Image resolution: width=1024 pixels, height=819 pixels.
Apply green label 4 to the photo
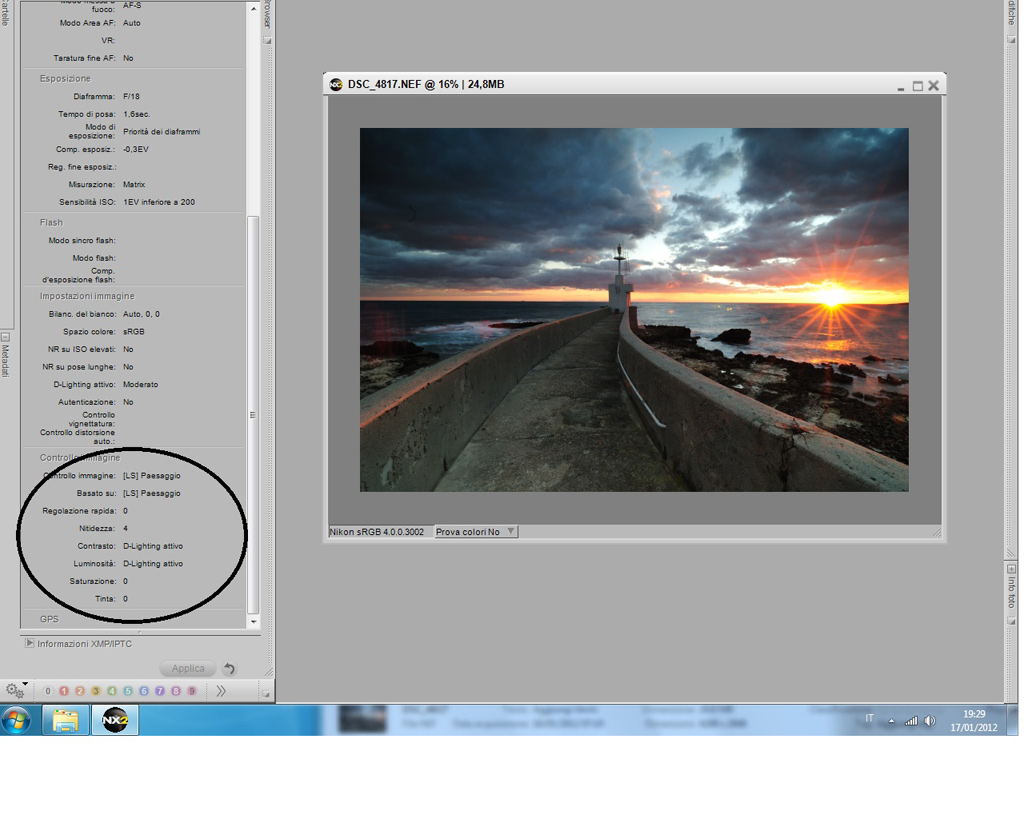(112, 691)
